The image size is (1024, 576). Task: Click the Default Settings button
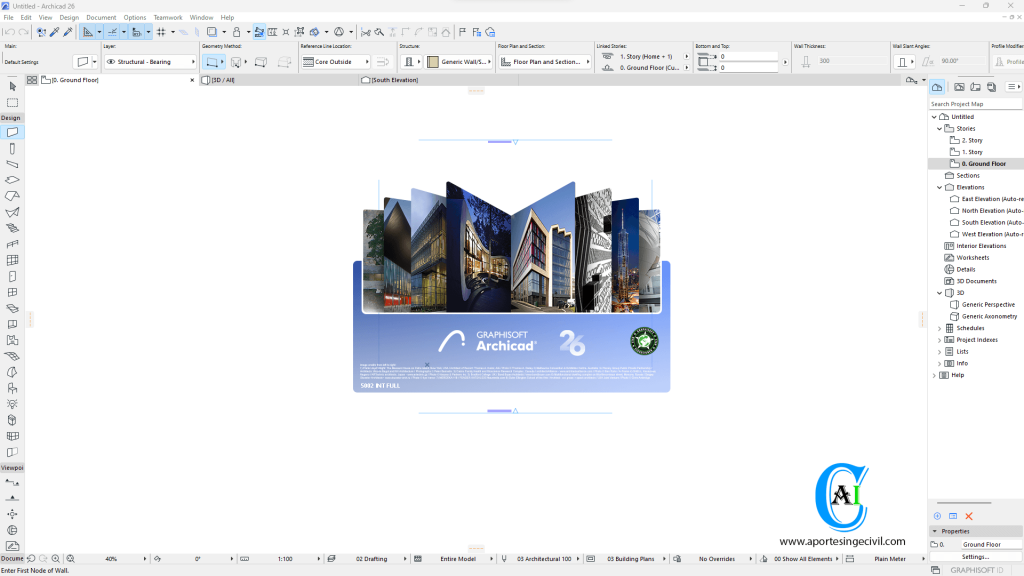[20, 60]
